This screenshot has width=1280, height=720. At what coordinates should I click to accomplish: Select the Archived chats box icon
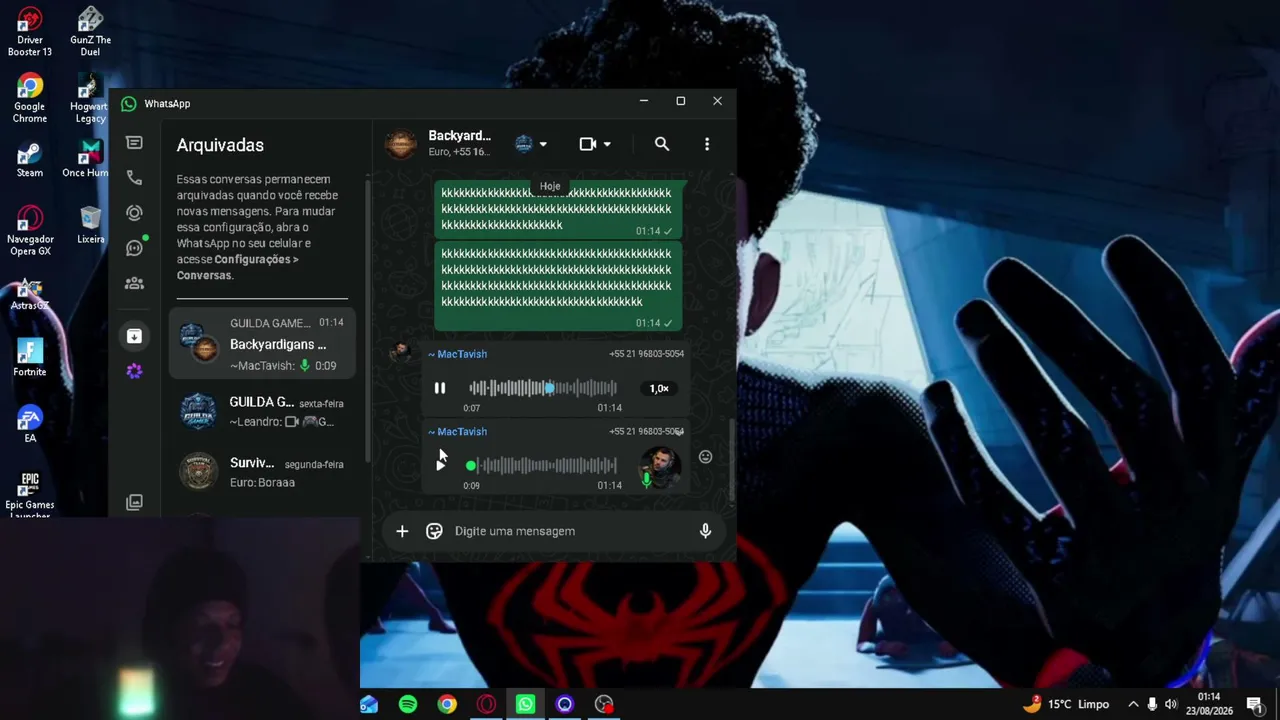click(134, 336)
